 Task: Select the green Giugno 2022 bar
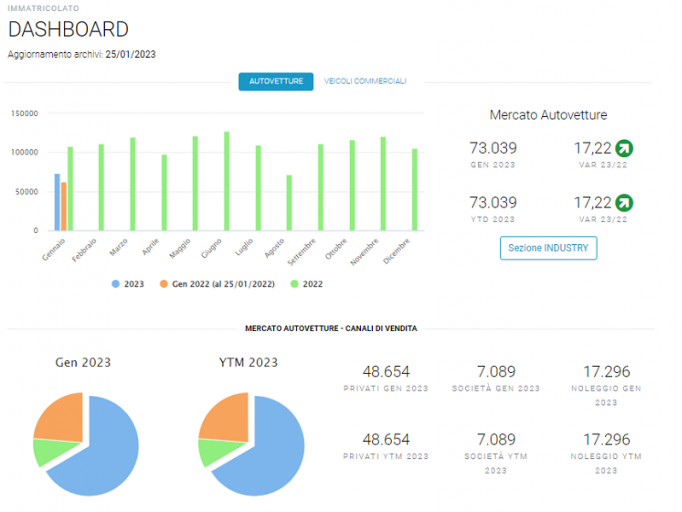(227, 181)
